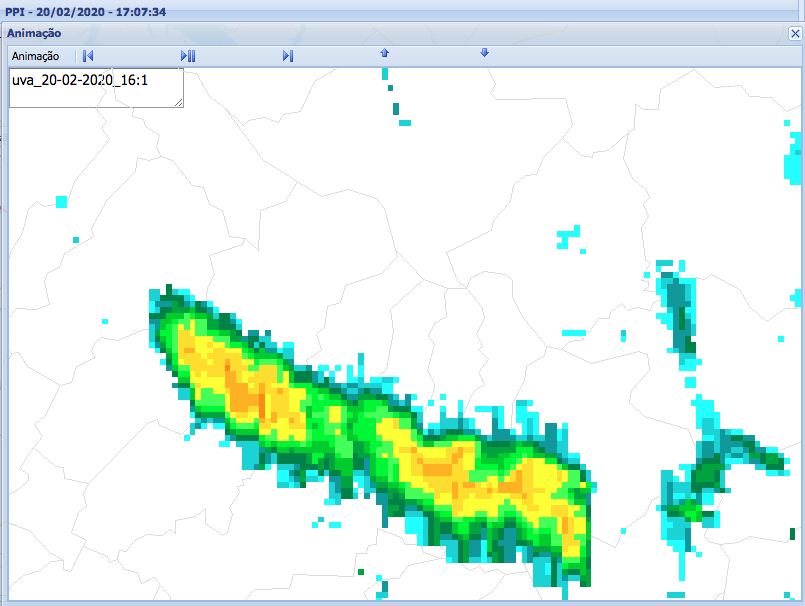The image size is (805, 606).
Task: Skip to the first animation frame
Action: 88,56
